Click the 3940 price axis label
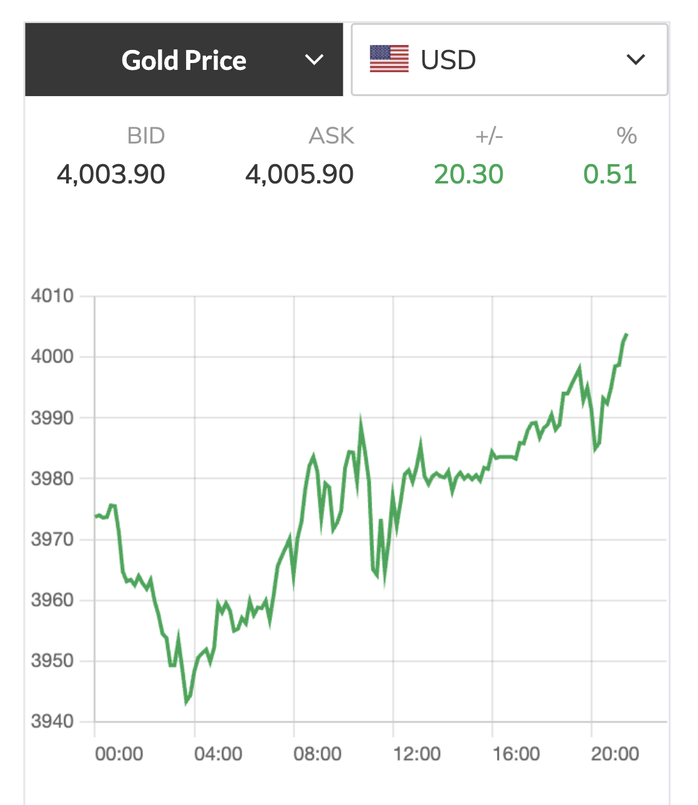Image resolution: width=698 pixels, height=805 pixels. pyautogui.click(x=54, y=722)
